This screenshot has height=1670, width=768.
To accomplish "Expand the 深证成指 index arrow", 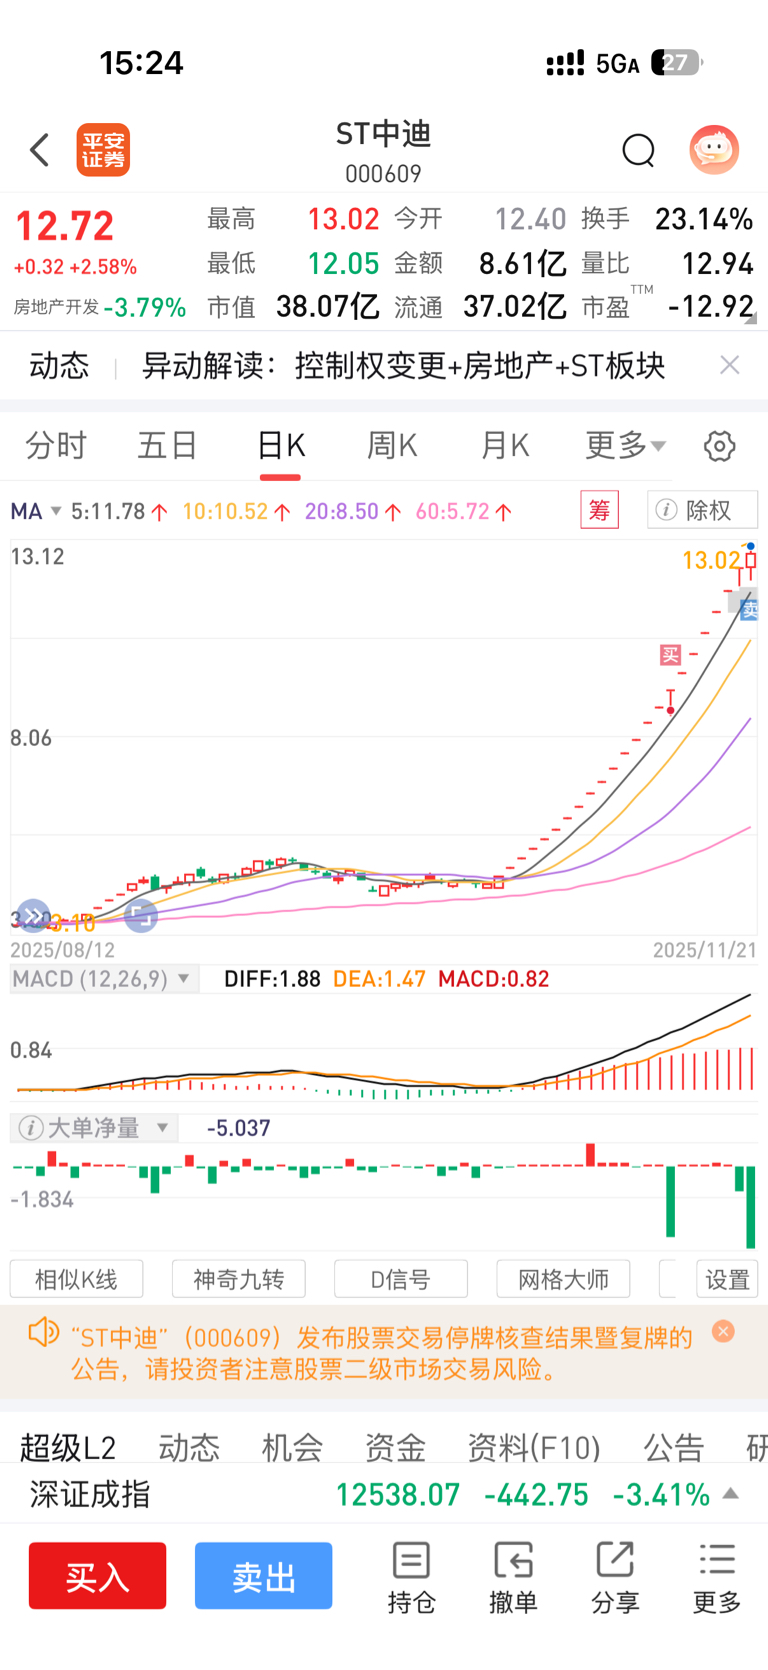I will tap(731, 1494).
